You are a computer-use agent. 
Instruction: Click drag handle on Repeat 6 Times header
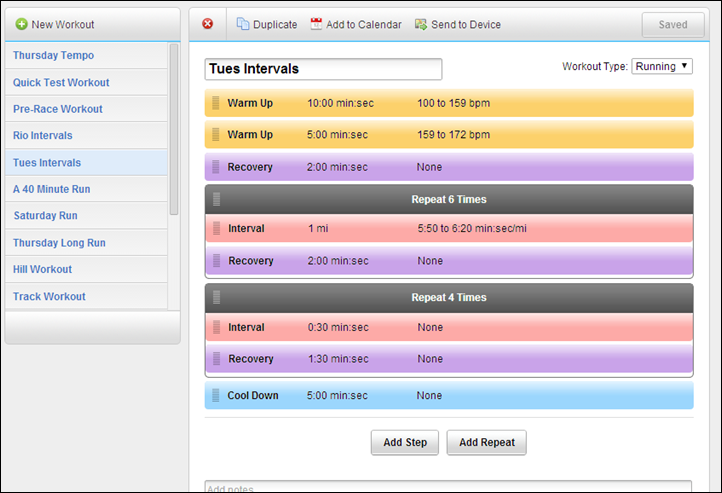(x=216, y=199)
